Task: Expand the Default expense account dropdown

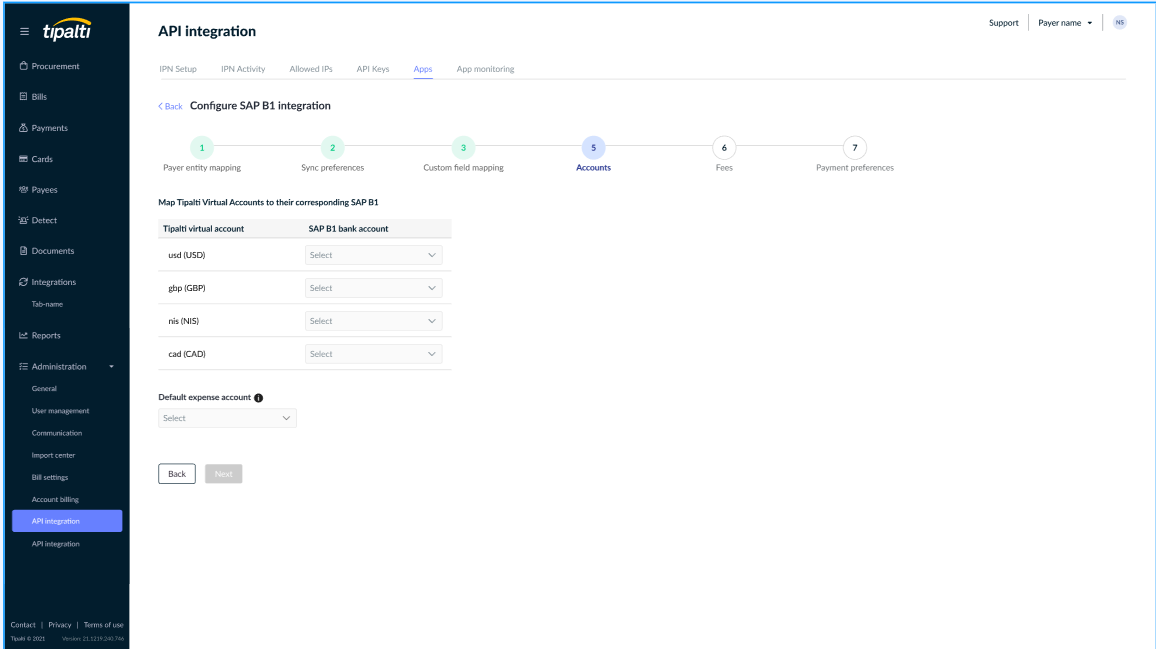Action: tap(227, 418)
